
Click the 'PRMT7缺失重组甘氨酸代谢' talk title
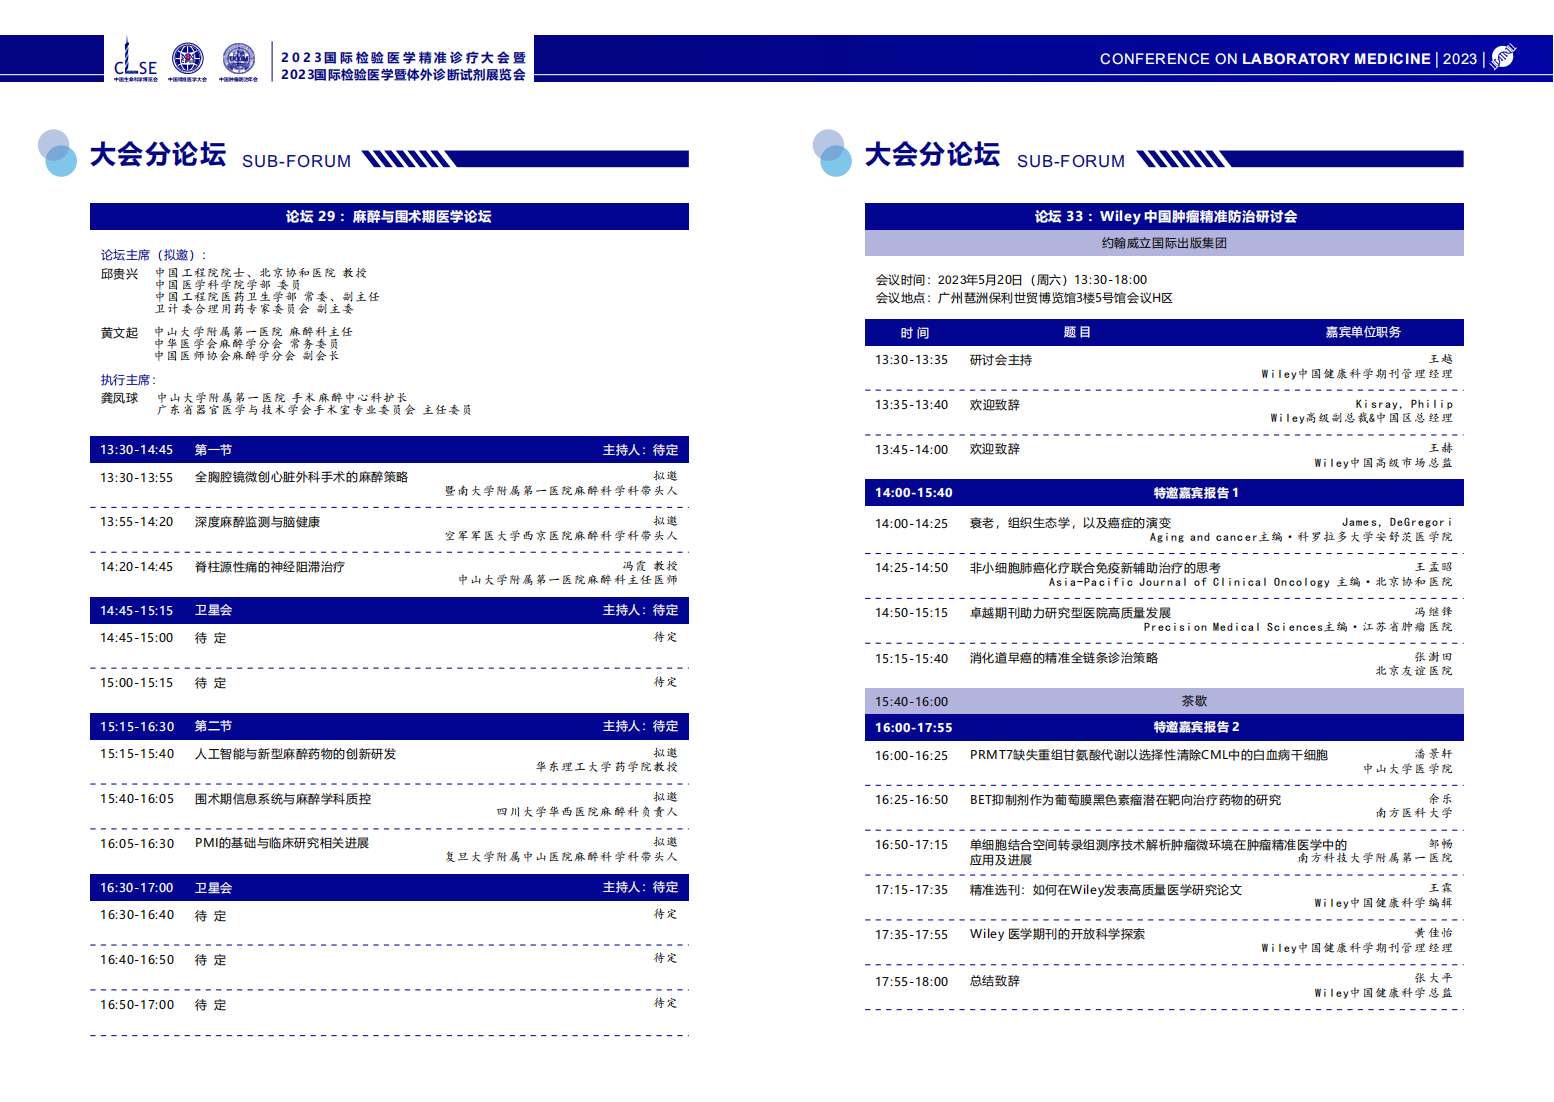1148,755
